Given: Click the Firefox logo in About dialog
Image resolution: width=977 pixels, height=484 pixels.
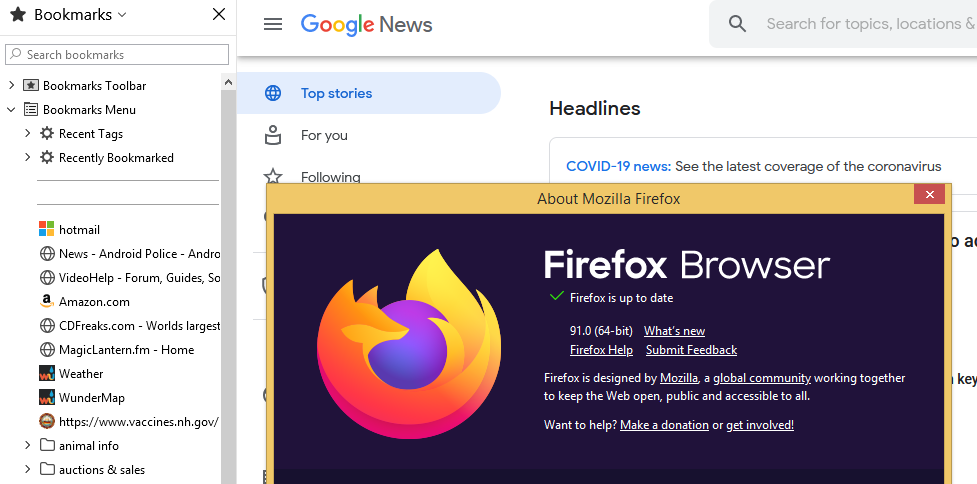Looking at the screenshot, I should click(409, 343).
